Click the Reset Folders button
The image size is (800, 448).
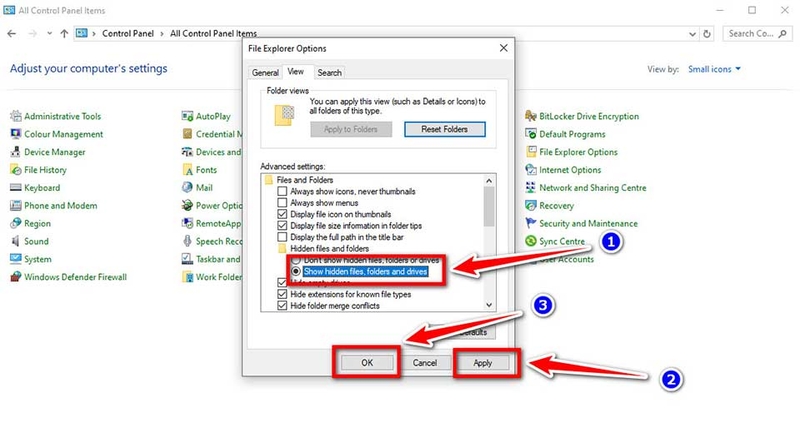[444, 130]
